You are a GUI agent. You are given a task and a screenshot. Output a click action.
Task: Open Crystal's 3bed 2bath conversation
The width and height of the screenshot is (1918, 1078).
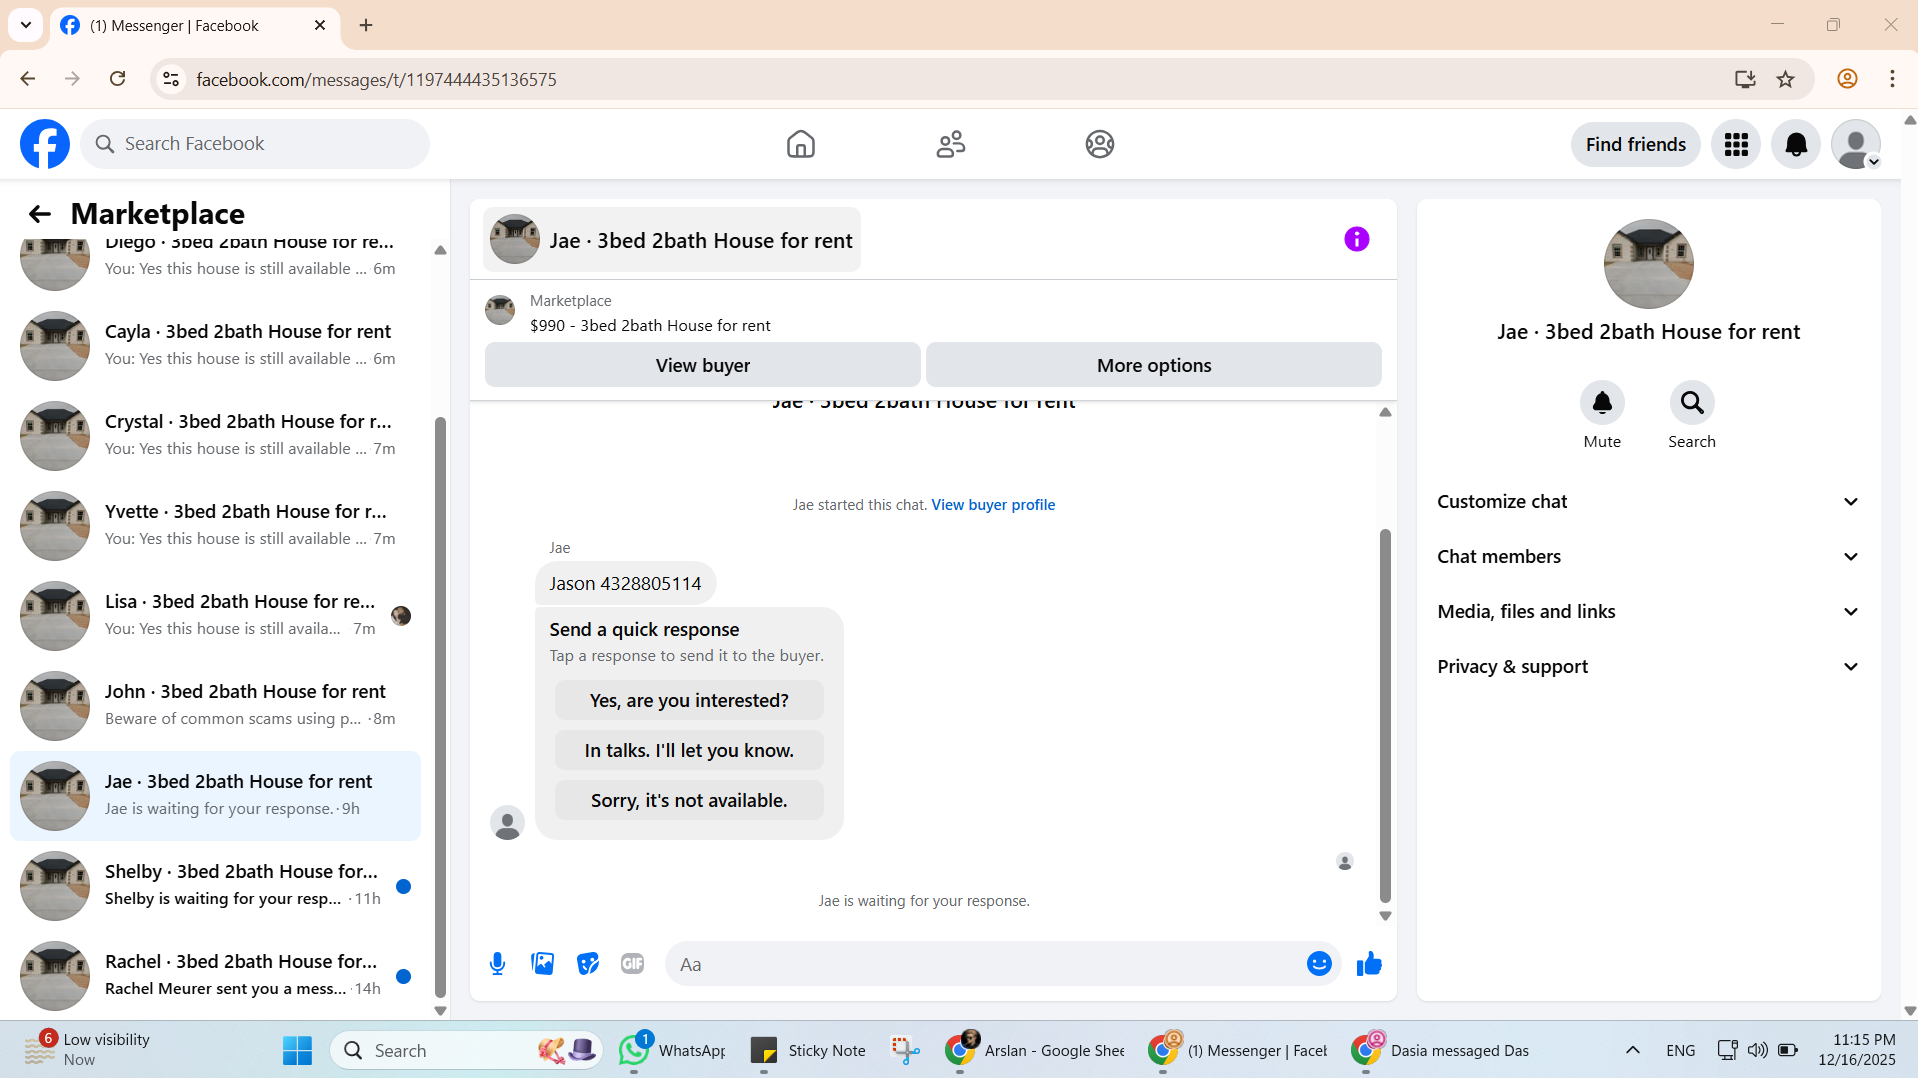tap(215, 436)
